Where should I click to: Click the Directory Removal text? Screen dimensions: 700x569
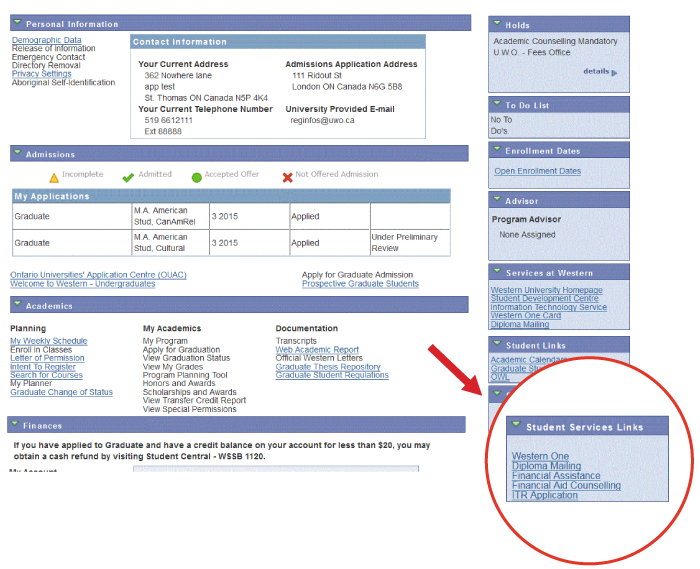pos(46,66)
